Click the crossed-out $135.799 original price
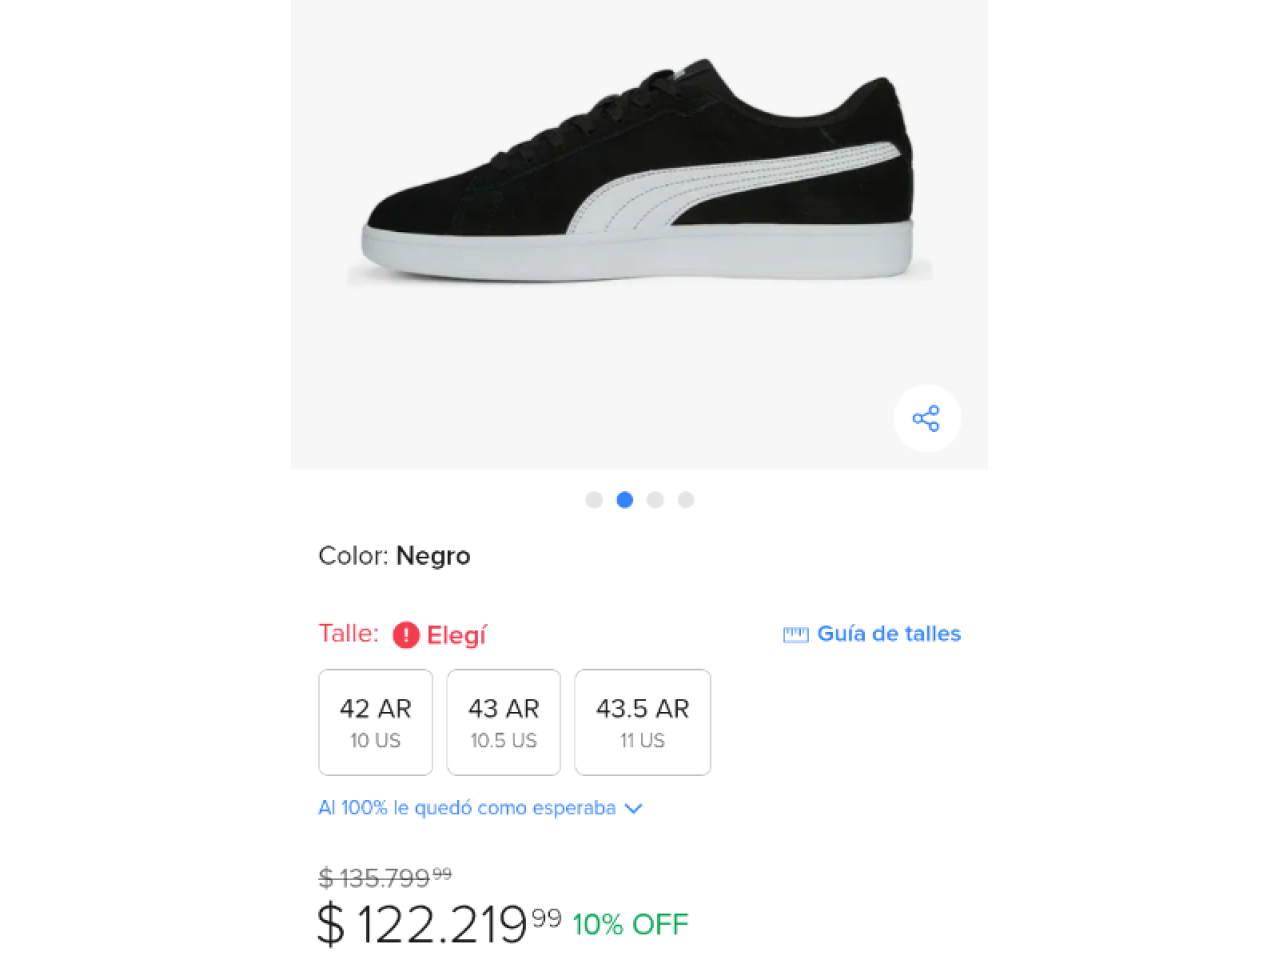This screenshot has width=1280, height=960. pyautogui.click(x=385, y=878)
